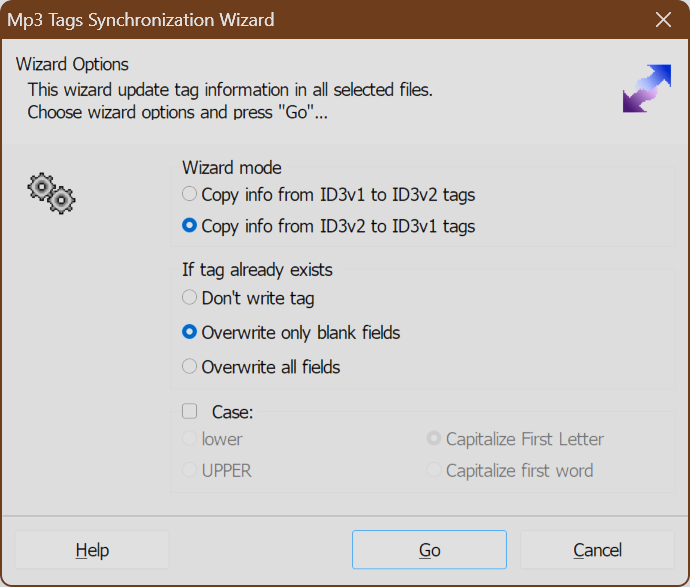The height and width of the screenshot is (587, 690).
Task: Close the Synchronization Wizard window
Action: pos(663,20)
